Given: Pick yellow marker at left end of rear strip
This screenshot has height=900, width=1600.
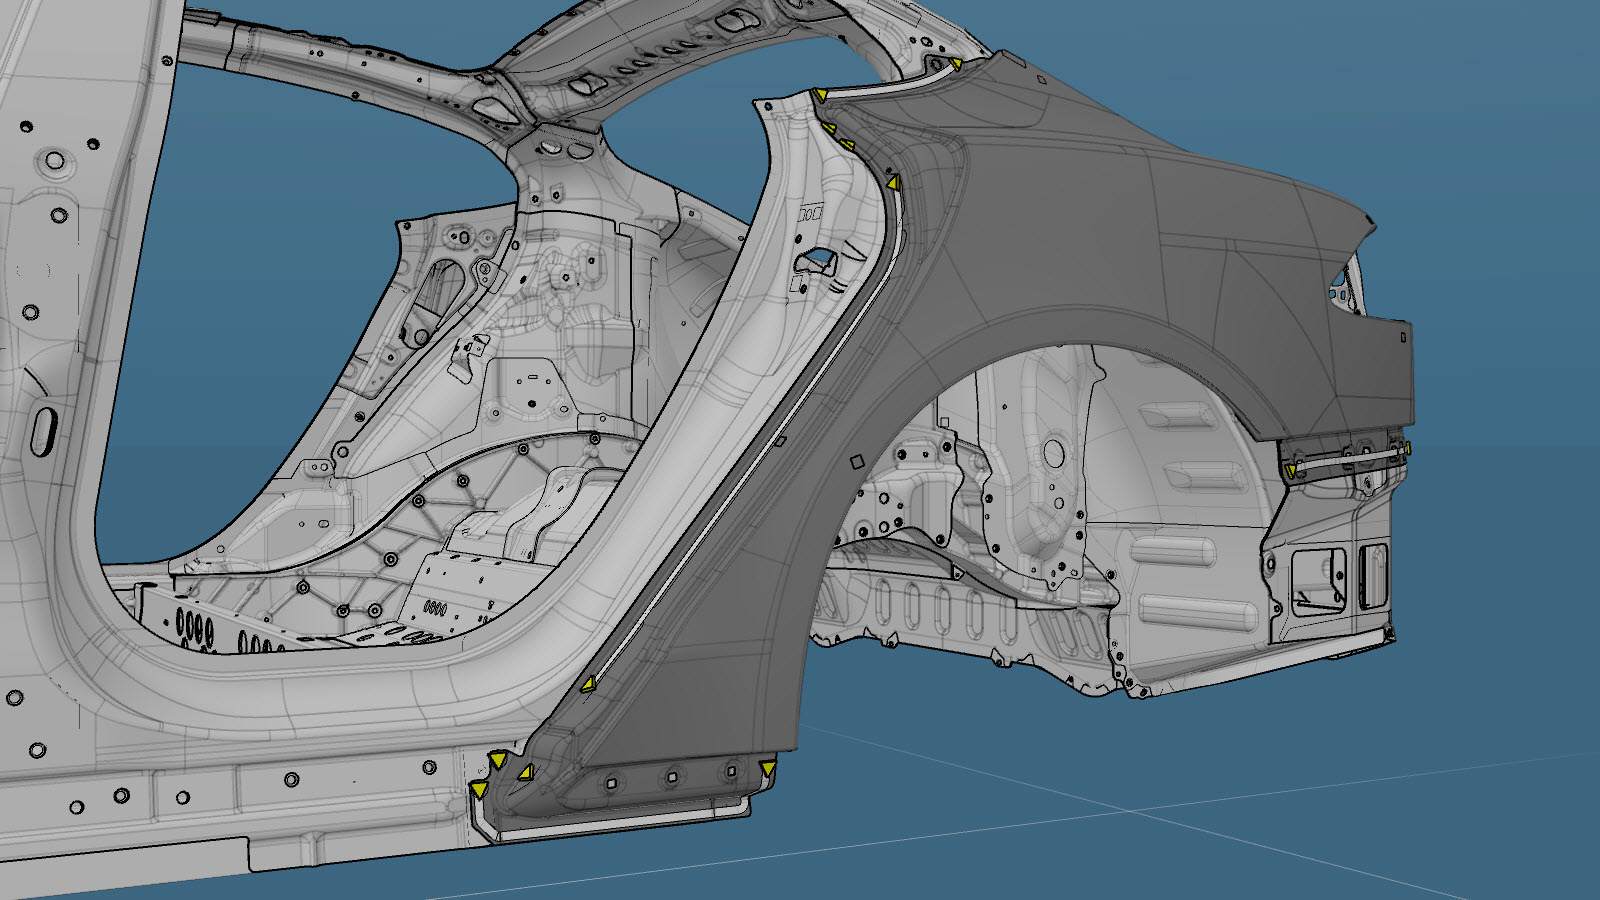Looking at the screenshot, I should click(1291, 469).
